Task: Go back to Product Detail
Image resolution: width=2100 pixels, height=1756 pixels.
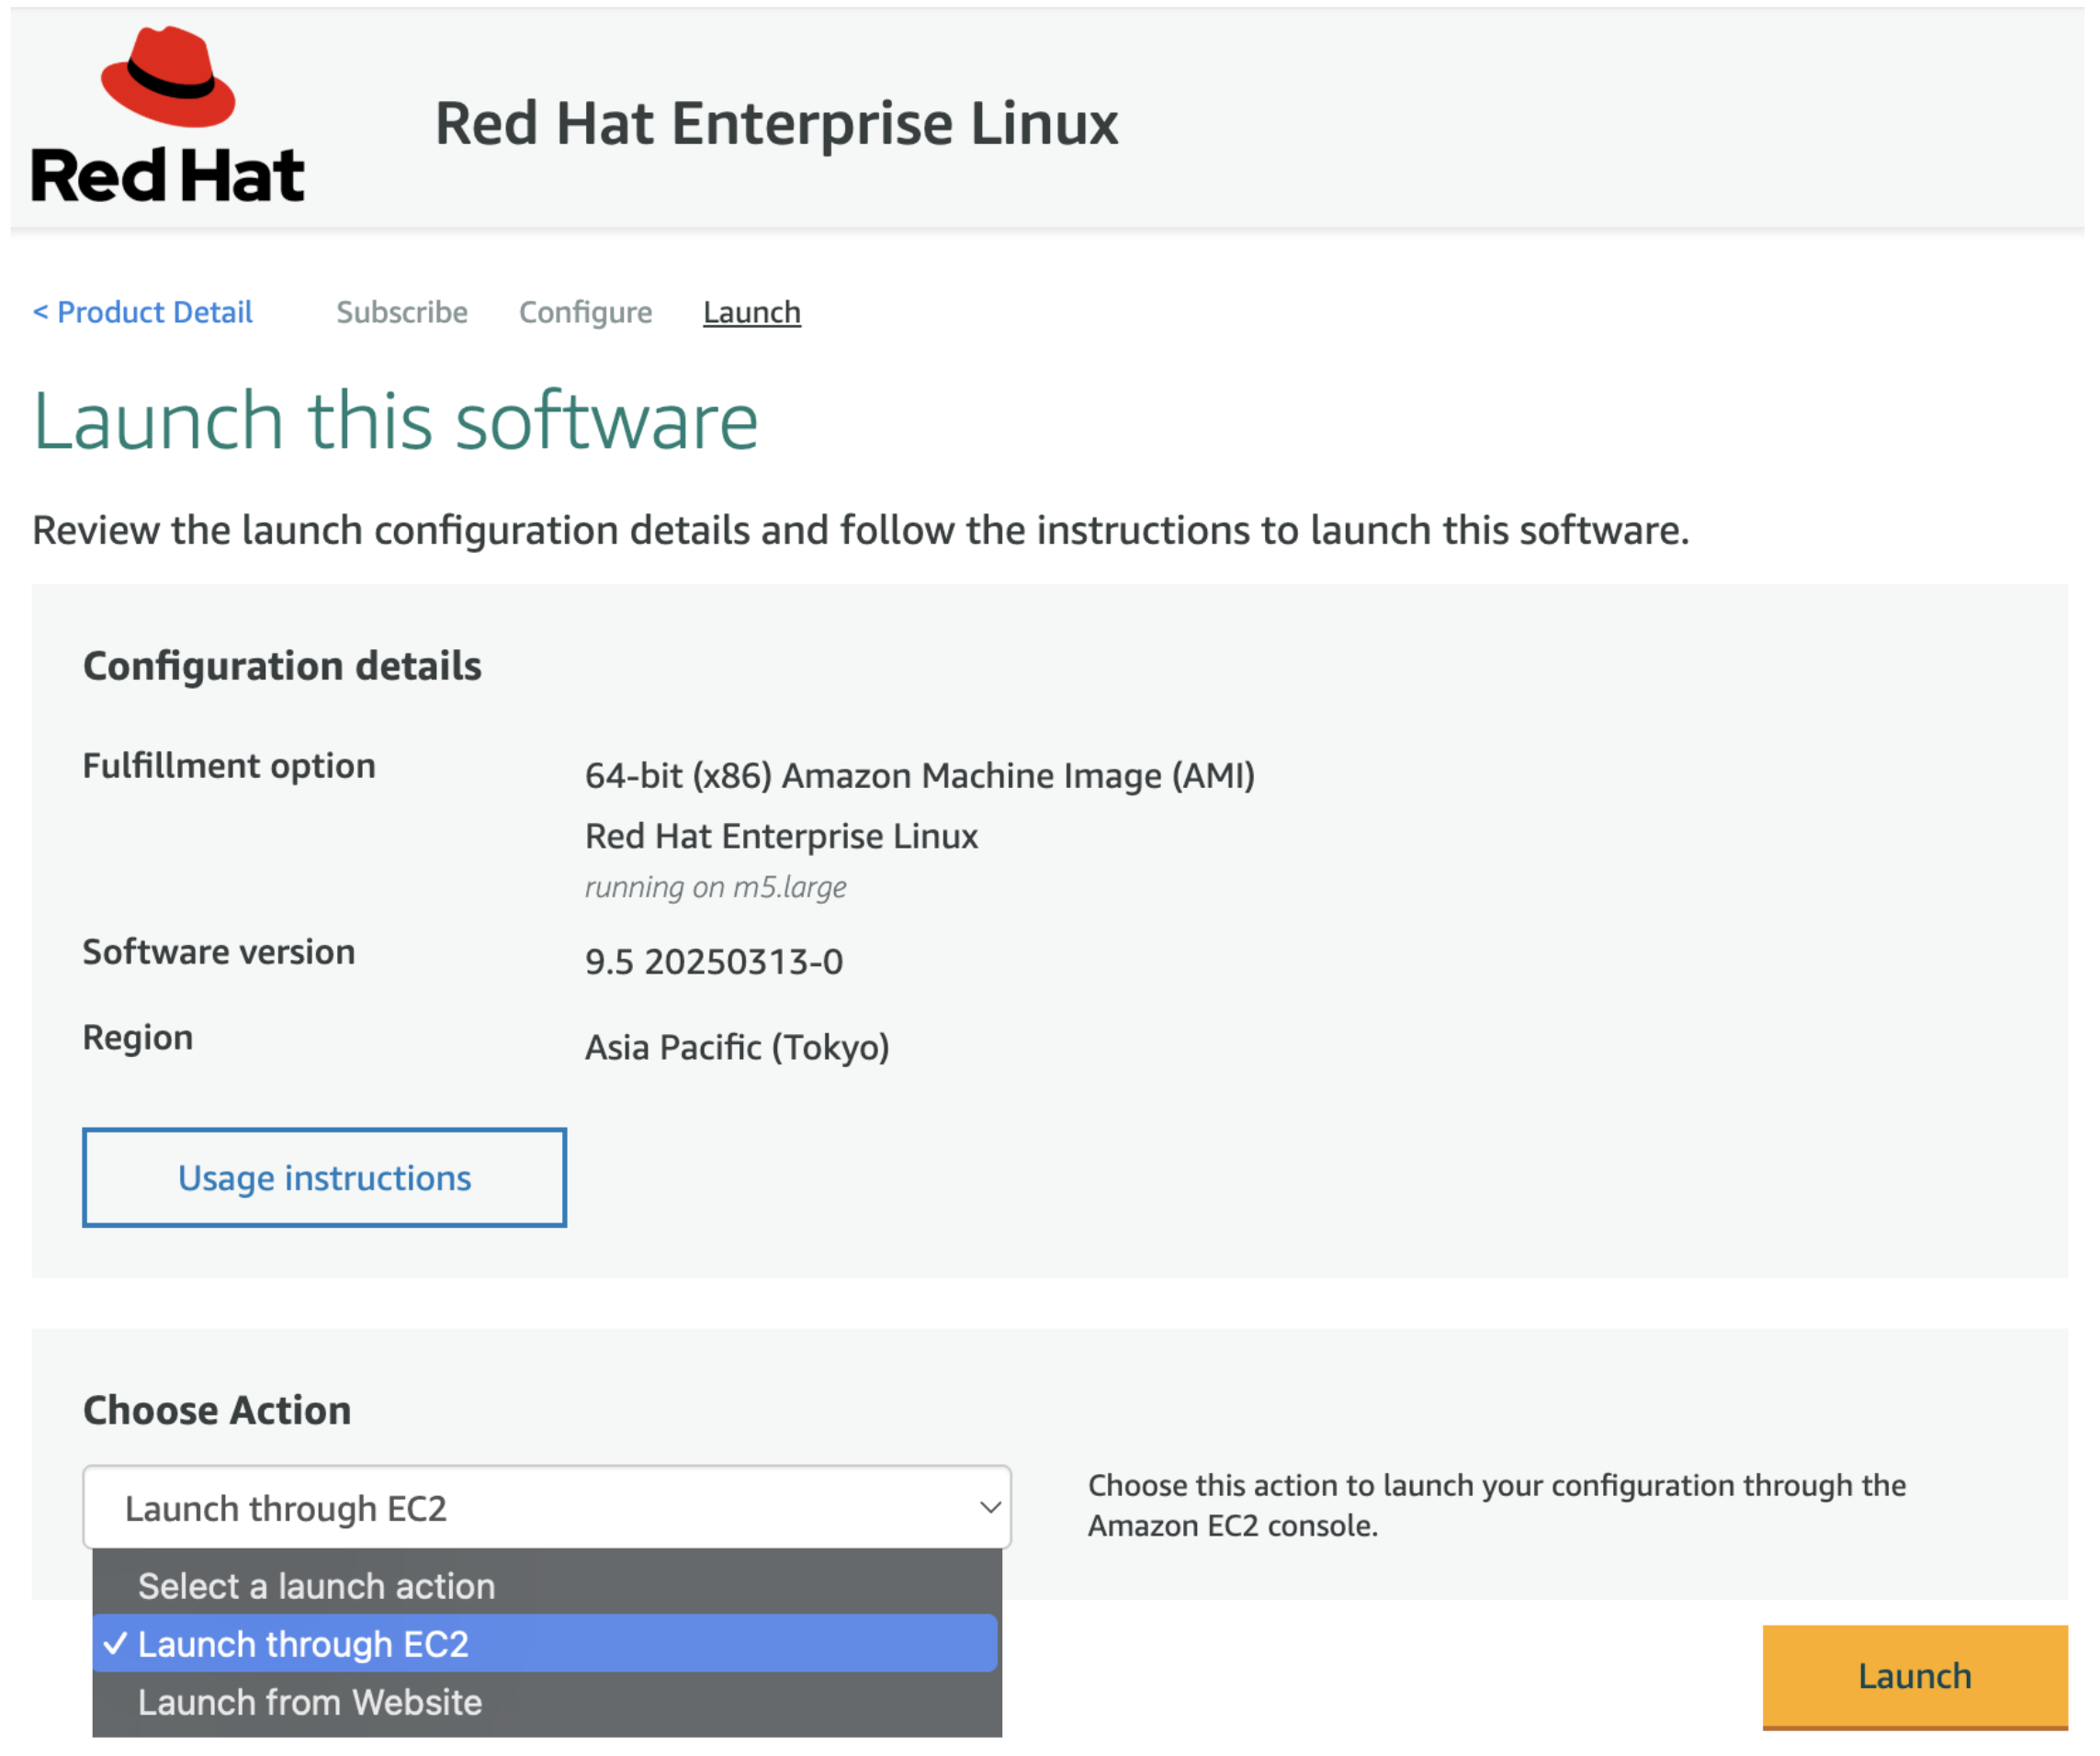Action: [143, 313]
